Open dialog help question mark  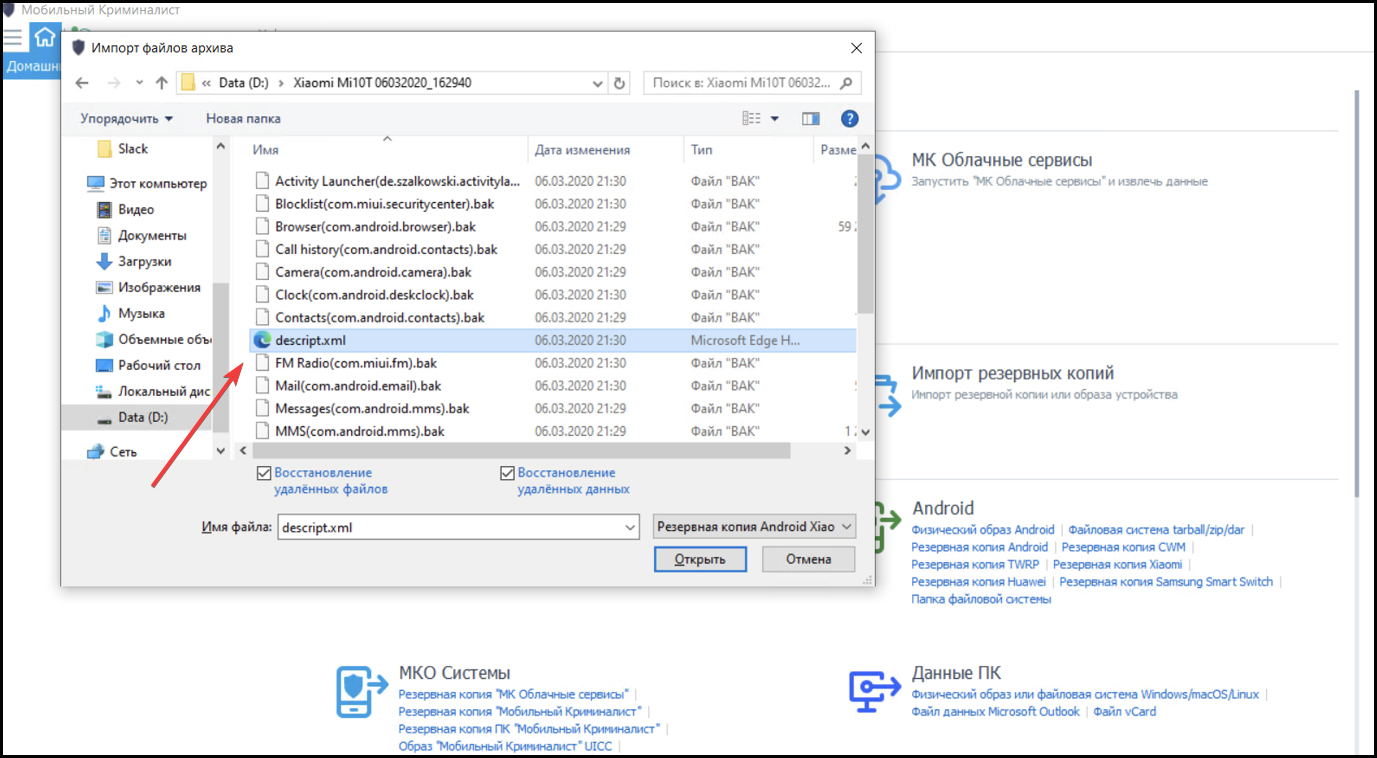[x=849, y=118]
